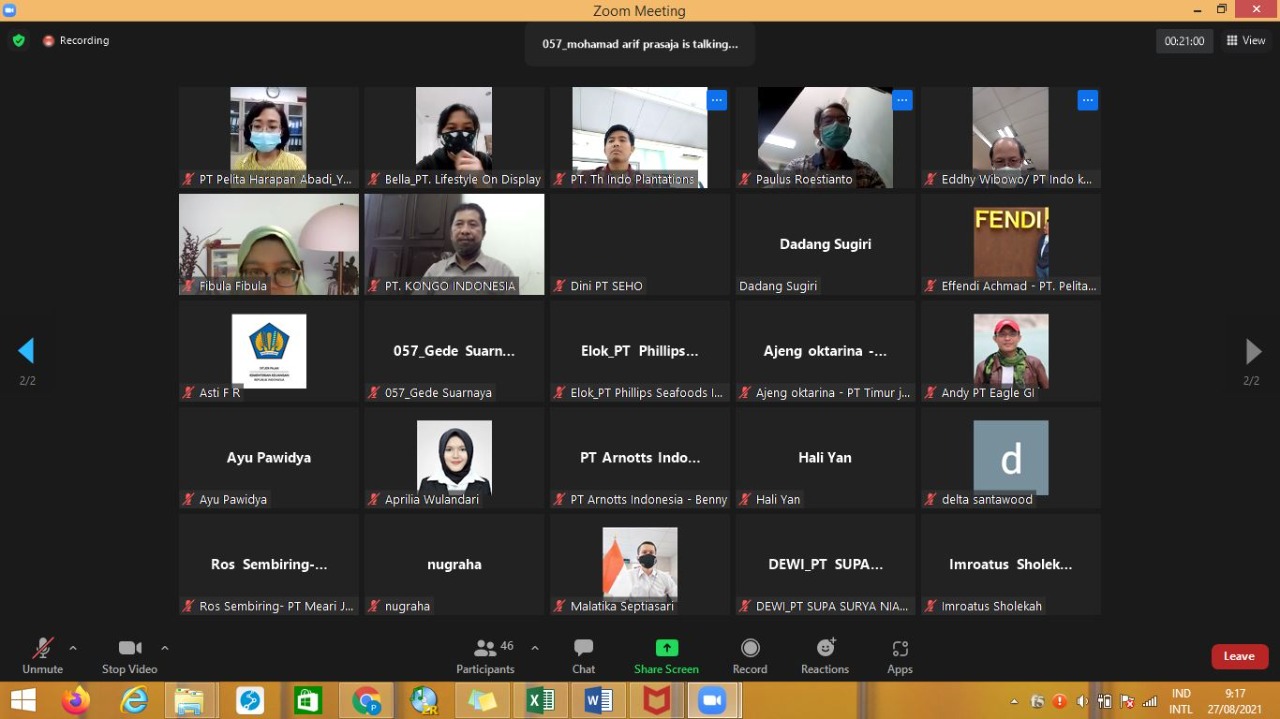
Task: Select the PT. KONGO INDONESIA video tile
Action: point(454,244)
